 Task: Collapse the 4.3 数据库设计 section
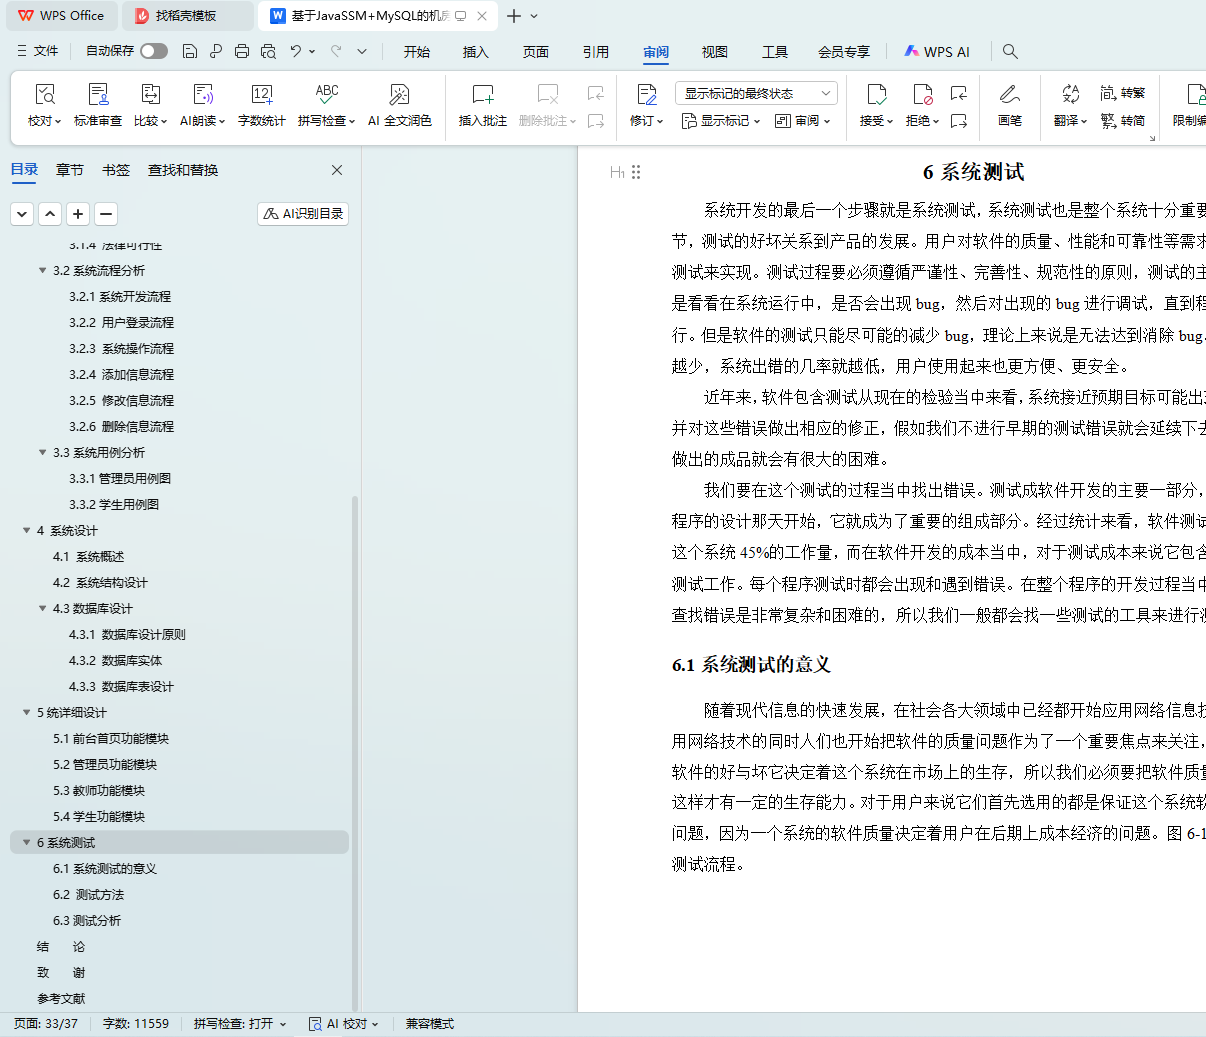pyautogui.click(x=43, y=608)
